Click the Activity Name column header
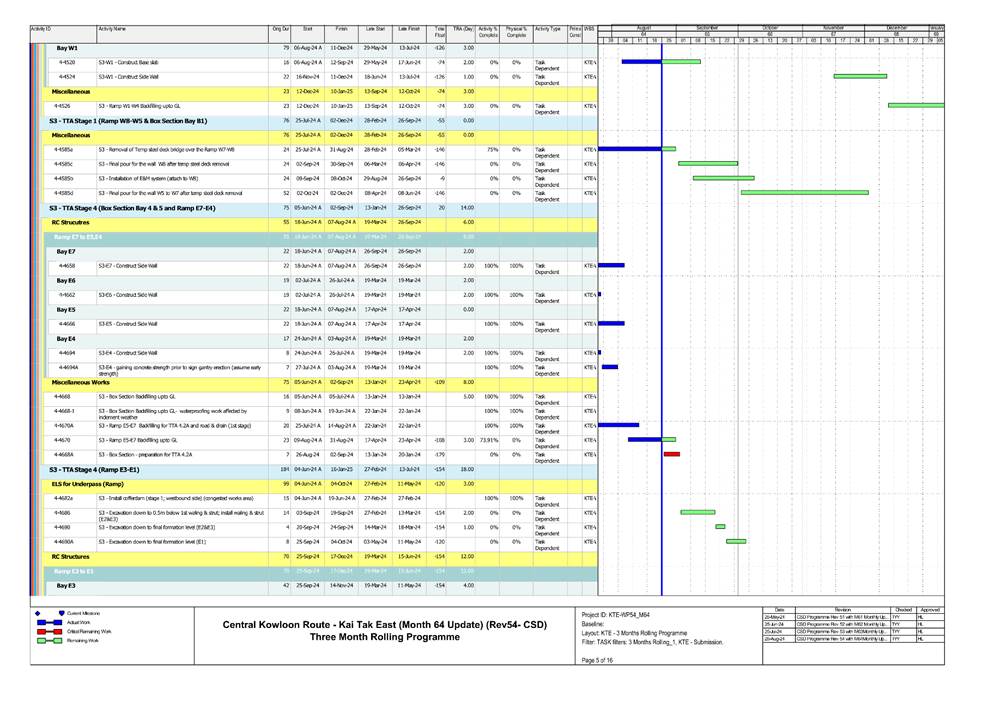 [x=112, y=31]
